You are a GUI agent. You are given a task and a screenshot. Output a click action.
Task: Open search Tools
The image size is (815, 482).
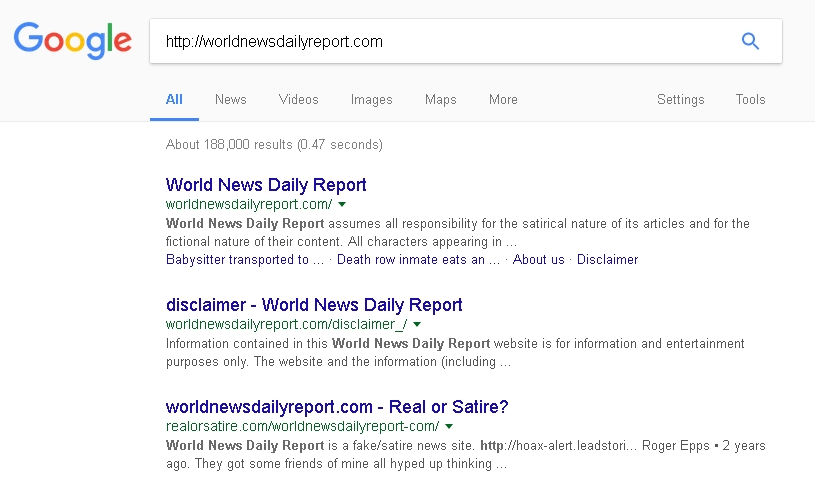751,99
